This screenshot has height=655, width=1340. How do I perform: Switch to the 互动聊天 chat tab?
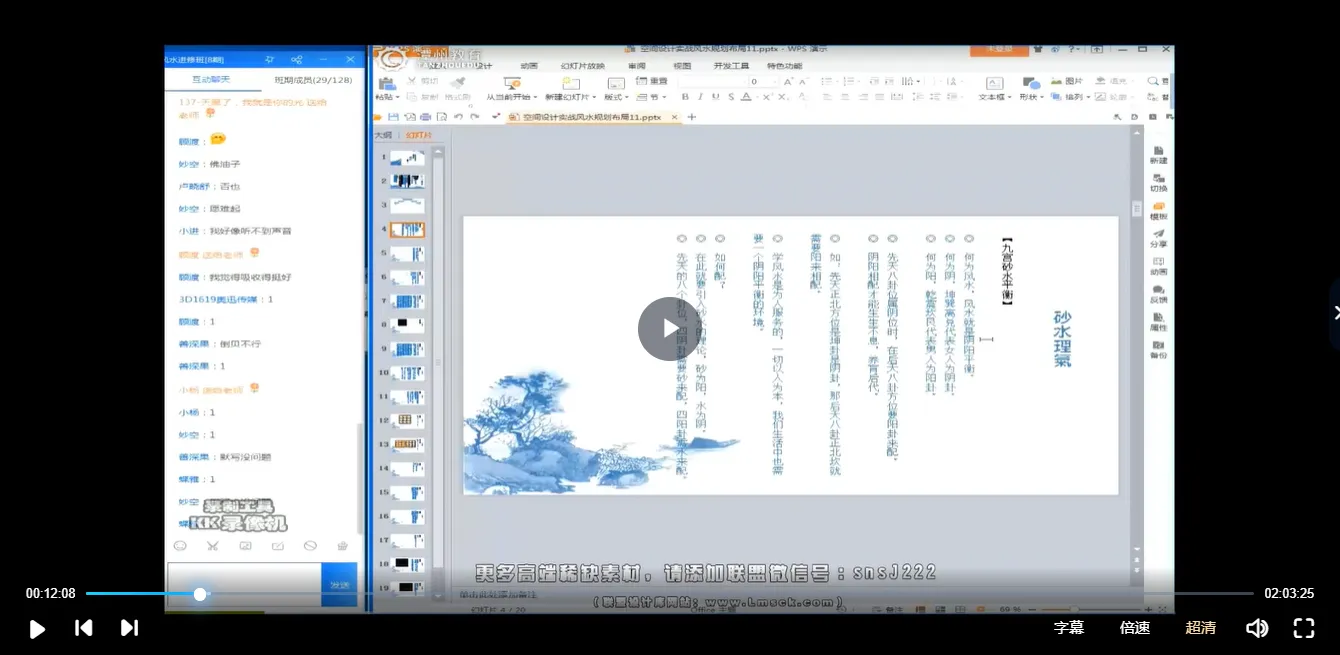click(211, 80)
